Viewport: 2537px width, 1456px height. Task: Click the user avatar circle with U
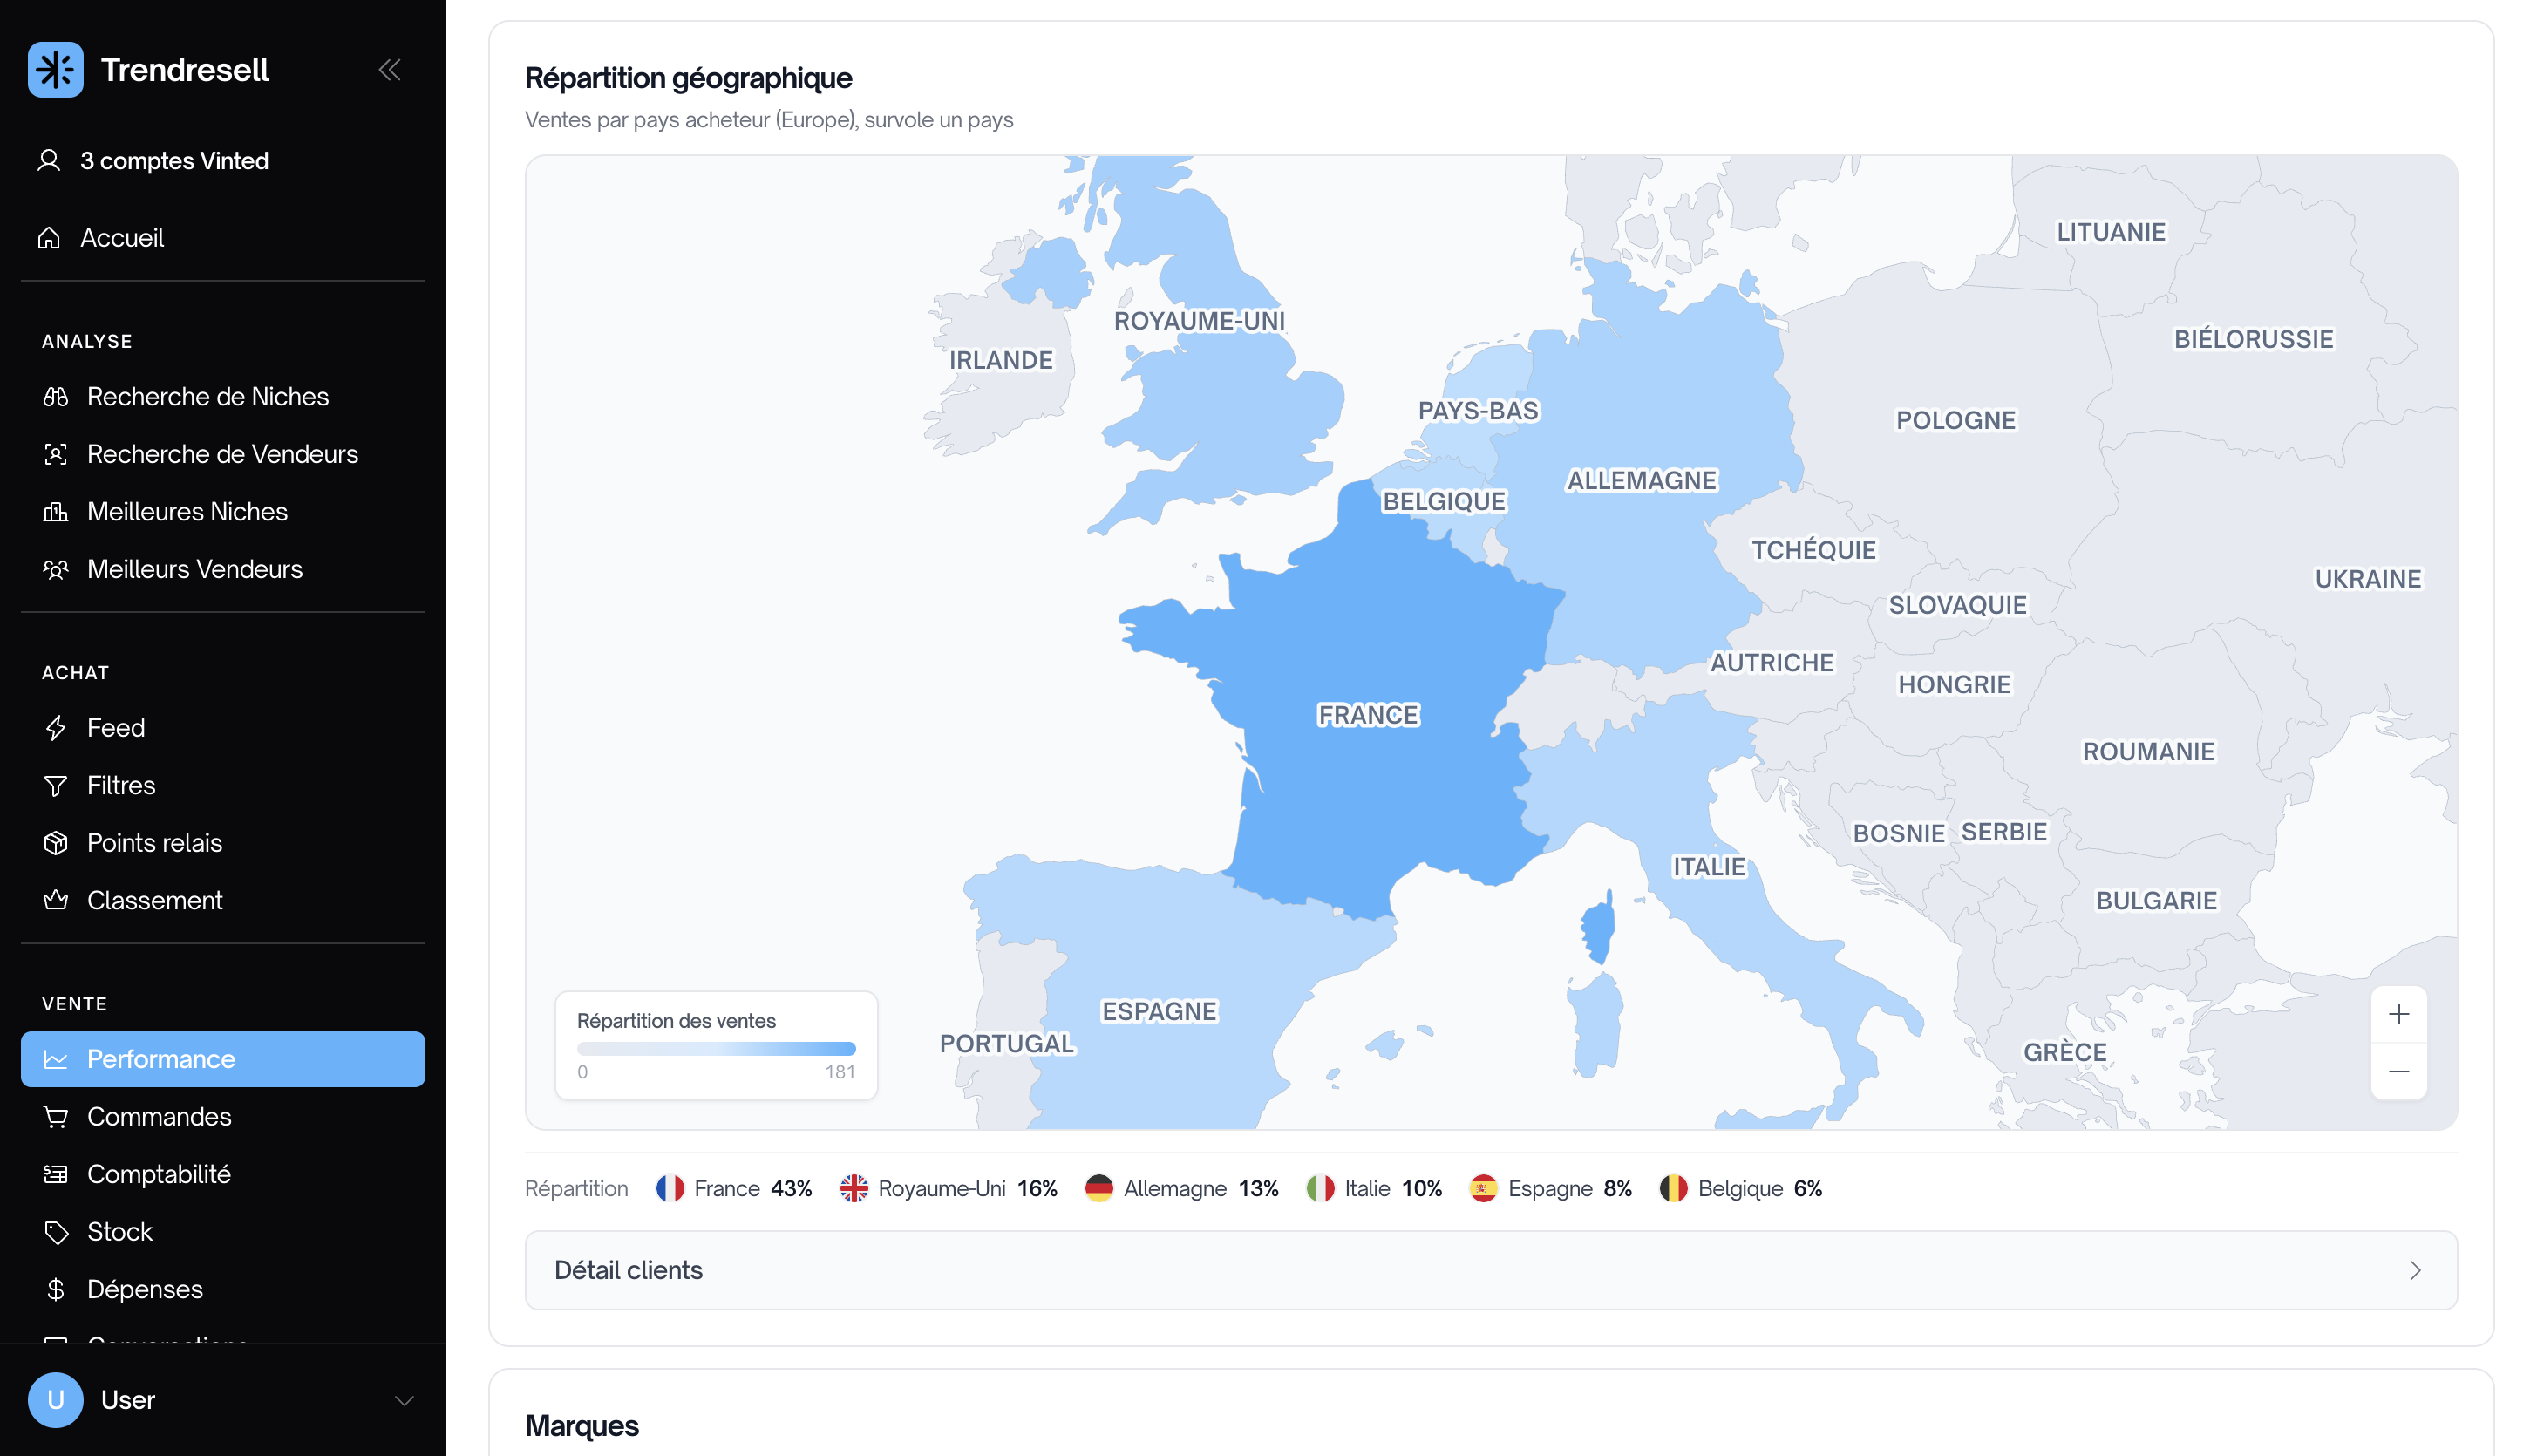click(x=55, y=1400)
